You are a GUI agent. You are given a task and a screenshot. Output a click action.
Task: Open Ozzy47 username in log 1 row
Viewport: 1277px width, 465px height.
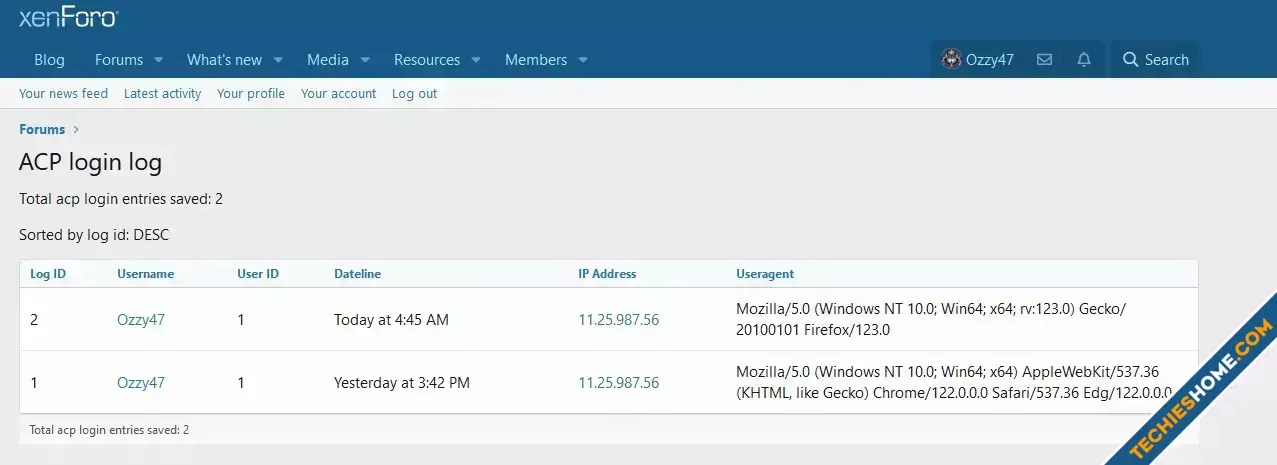tap(141, 382)
